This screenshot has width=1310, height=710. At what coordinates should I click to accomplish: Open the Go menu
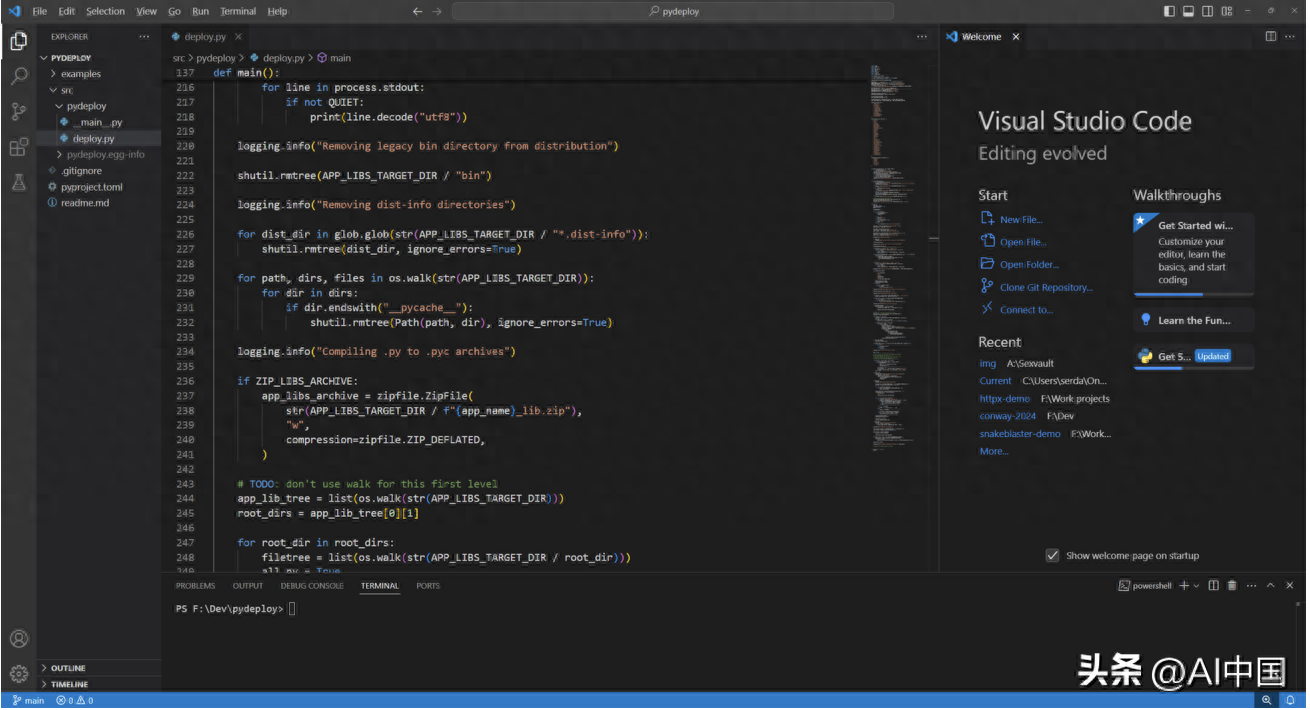(x=175, y=11)
